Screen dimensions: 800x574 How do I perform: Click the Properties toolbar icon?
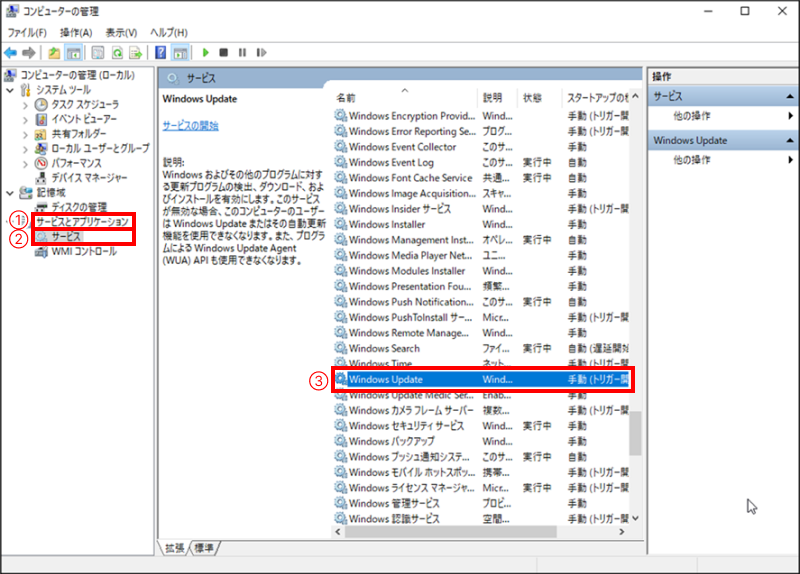click(98, 53)
